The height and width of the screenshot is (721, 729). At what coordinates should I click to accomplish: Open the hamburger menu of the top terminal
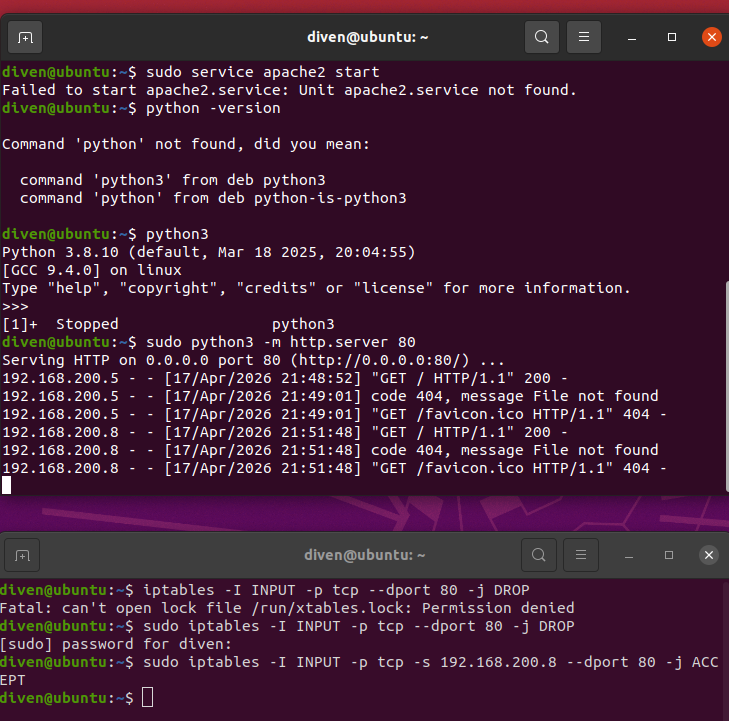pyautogui.click(x=583, y=37)
